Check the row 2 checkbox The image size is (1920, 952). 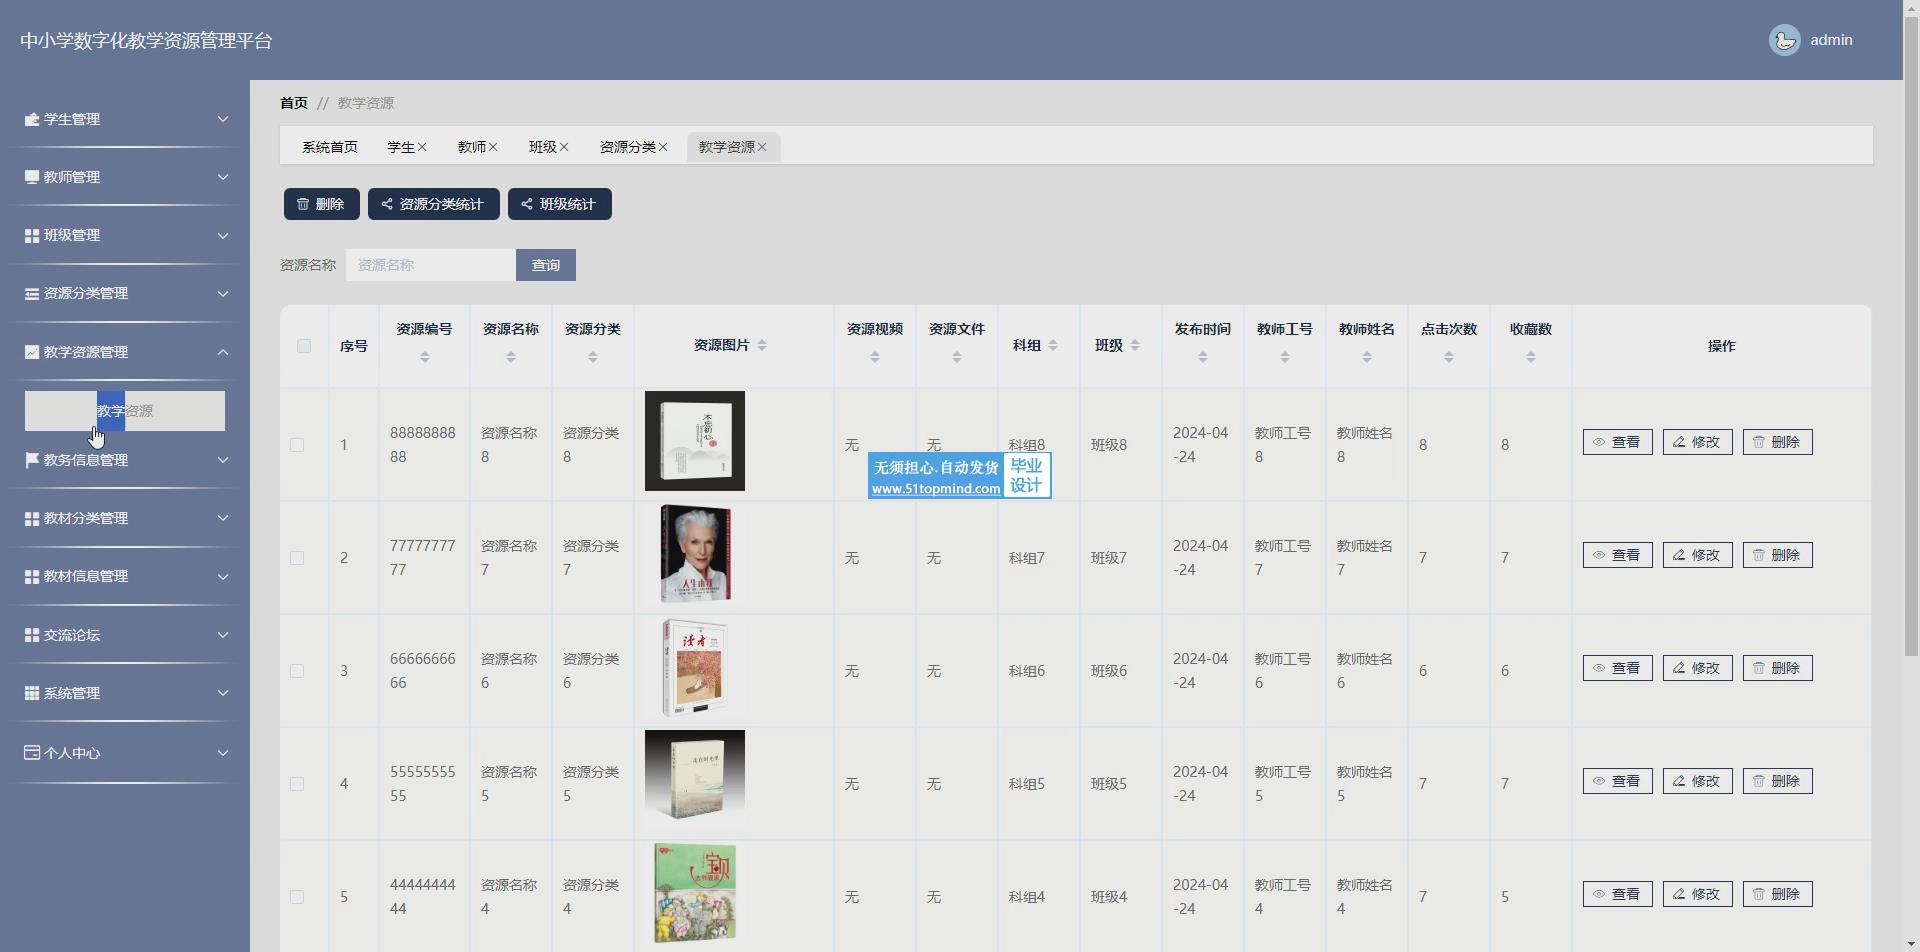pos(297,558)
